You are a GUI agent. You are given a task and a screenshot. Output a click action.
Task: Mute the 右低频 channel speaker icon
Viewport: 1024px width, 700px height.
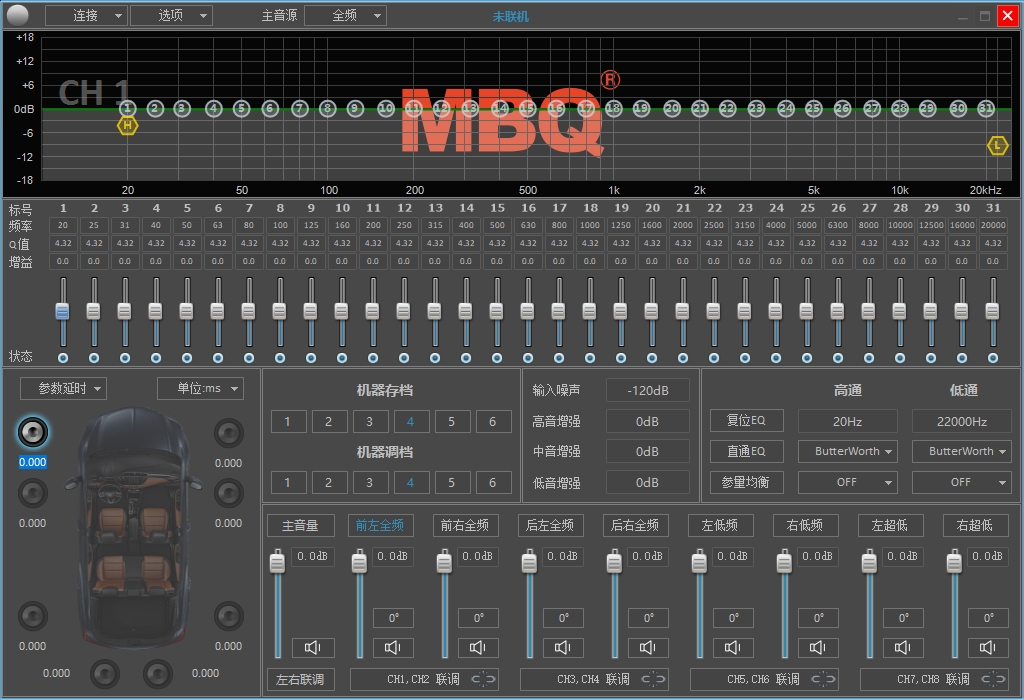tap(818, 647)
